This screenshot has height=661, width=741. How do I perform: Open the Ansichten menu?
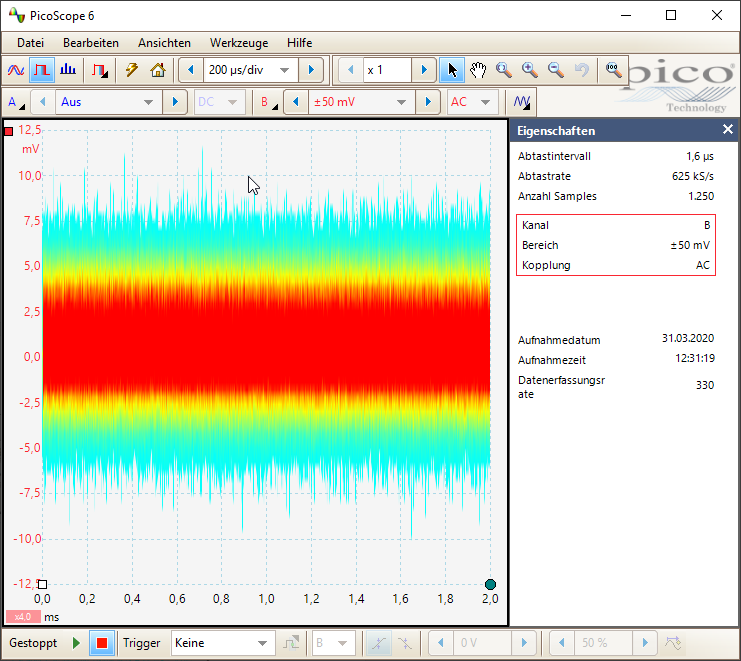(x=164, y=43)
